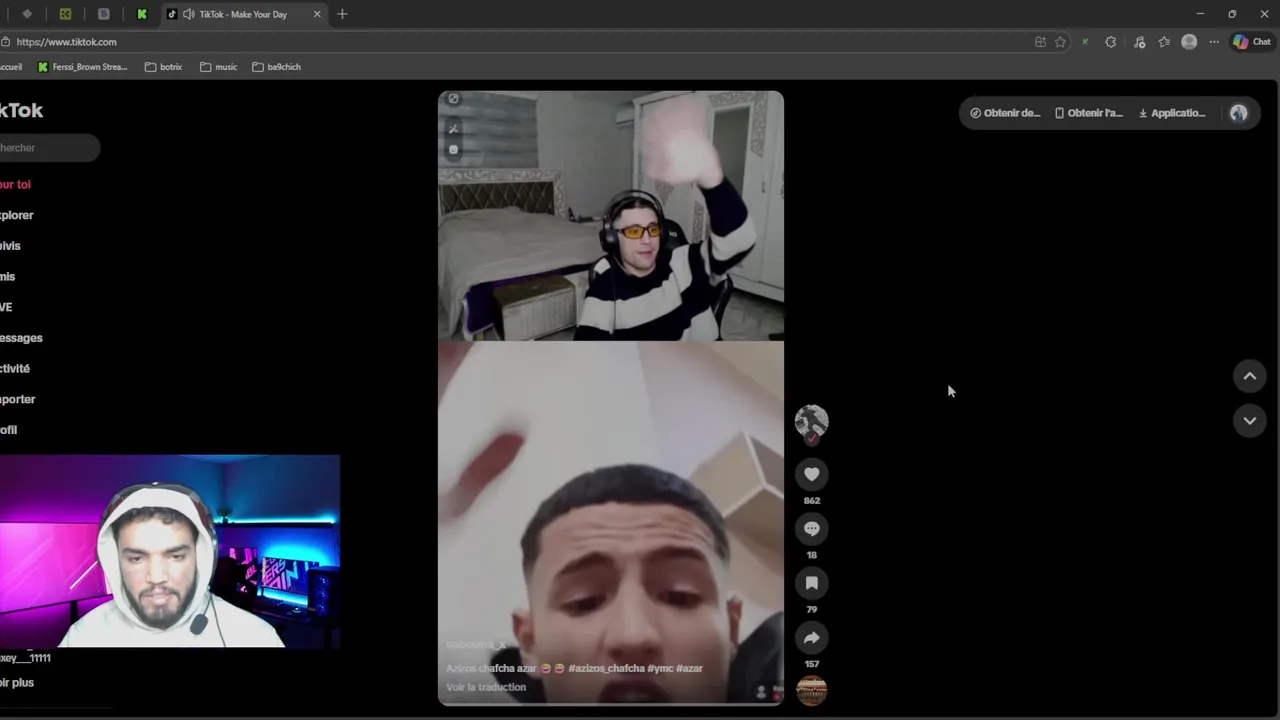The image size is (1280, 720).
Task: Open the spinning sound disc thumbnail
Action: [x=812, y=690]
